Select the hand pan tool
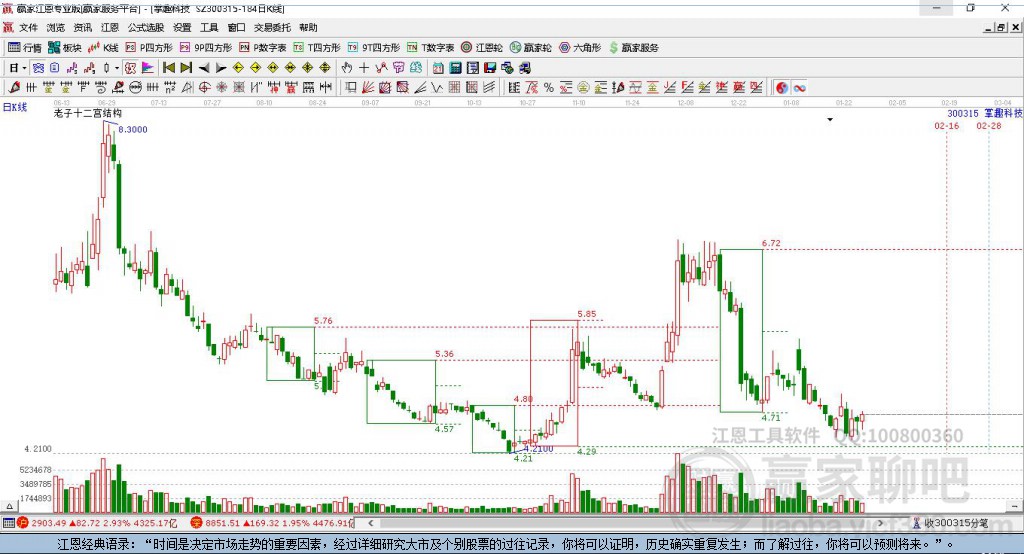Viewport: 1024px width, 554px height. 347,68
